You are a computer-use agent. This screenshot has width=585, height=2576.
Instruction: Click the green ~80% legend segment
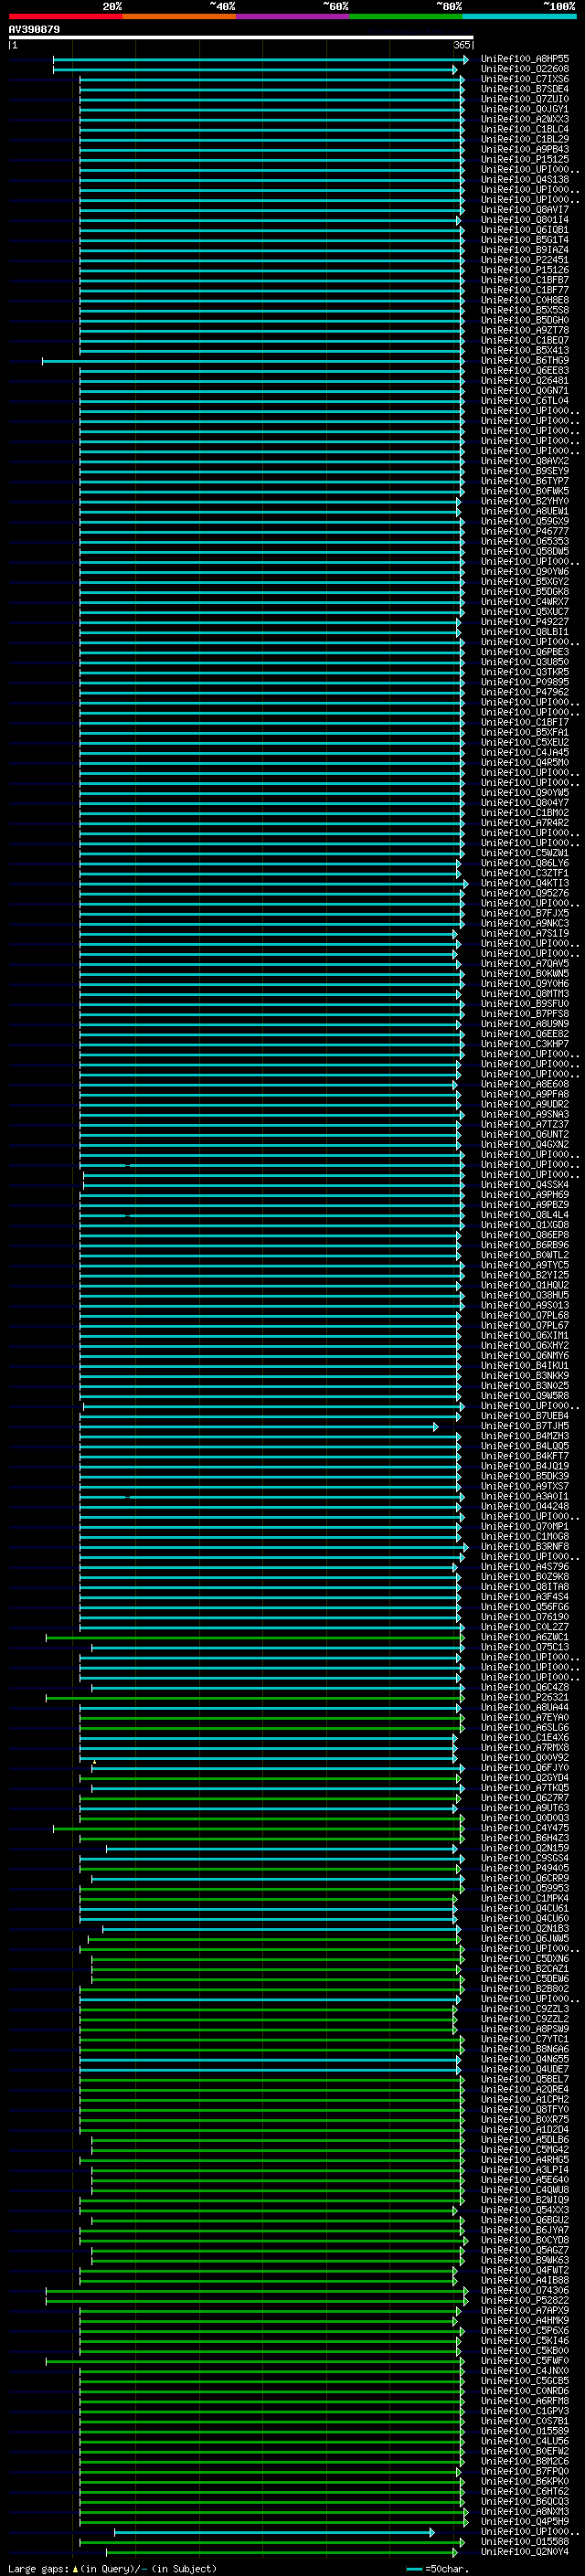[x=406, y=17]
